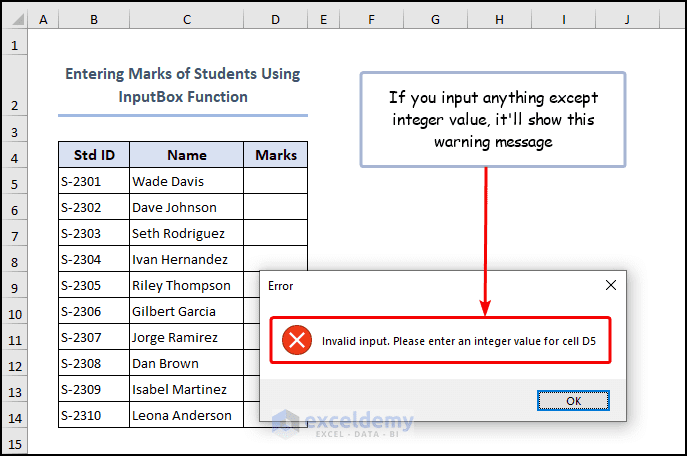Image resolution: width=687 pixels, height=456 pixels.
Task: Click the 'Std ID' header cell
Action: click(94, 155)
